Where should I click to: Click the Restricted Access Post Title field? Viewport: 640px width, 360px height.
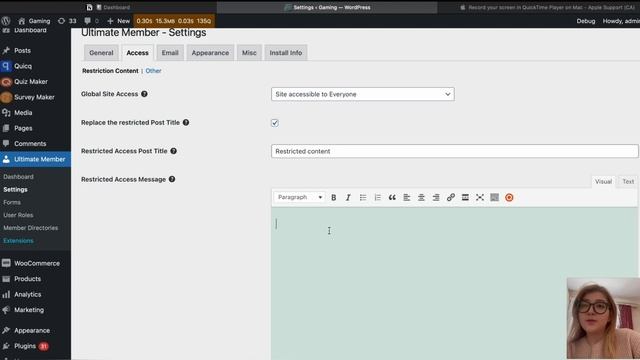454,151
